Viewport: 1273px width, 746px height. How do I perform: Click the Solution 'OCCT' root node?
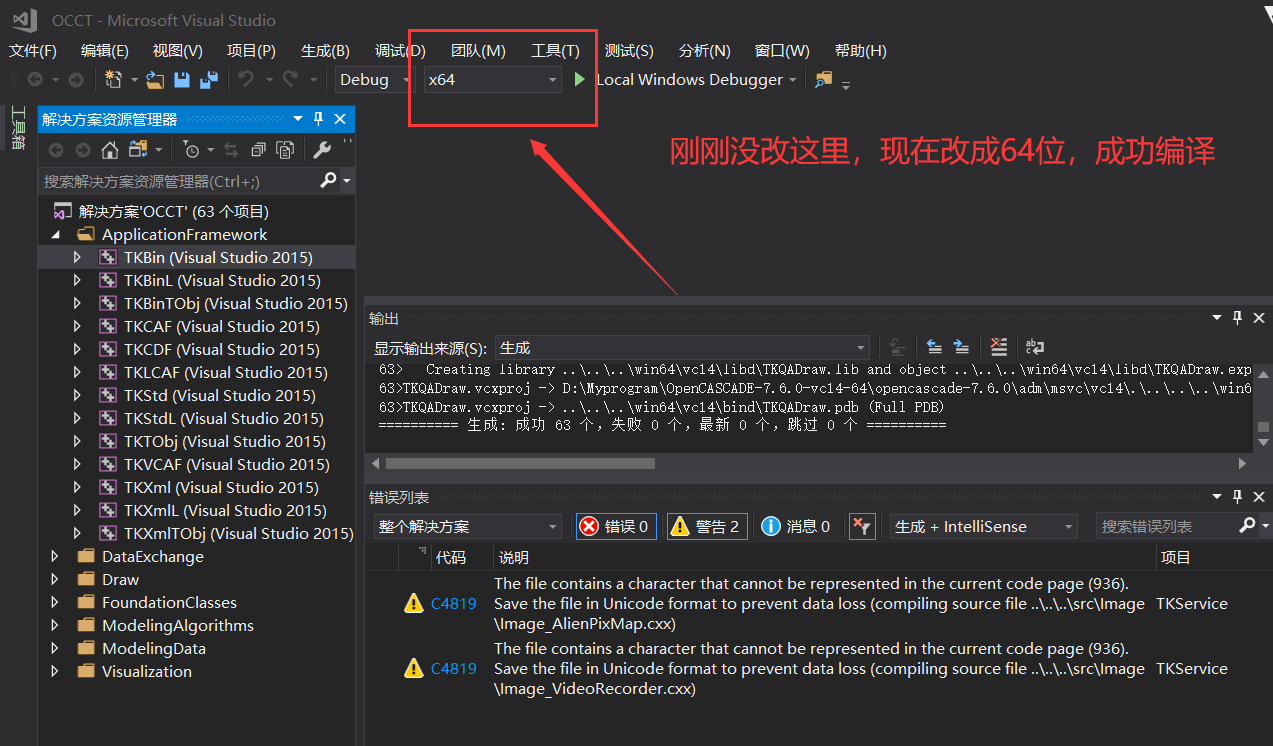(174, 212)
